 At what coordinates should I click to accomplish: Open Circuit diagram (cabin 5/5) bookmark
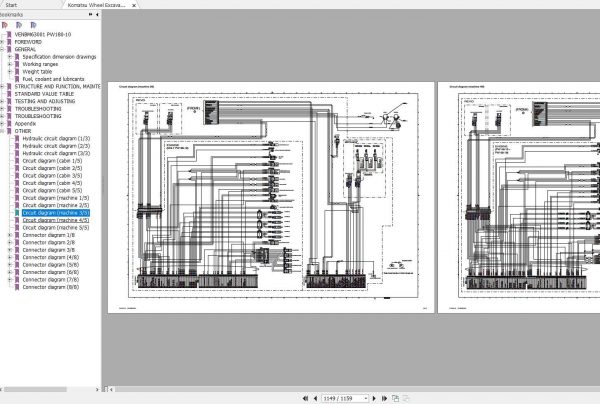click(x=52, y=191)
